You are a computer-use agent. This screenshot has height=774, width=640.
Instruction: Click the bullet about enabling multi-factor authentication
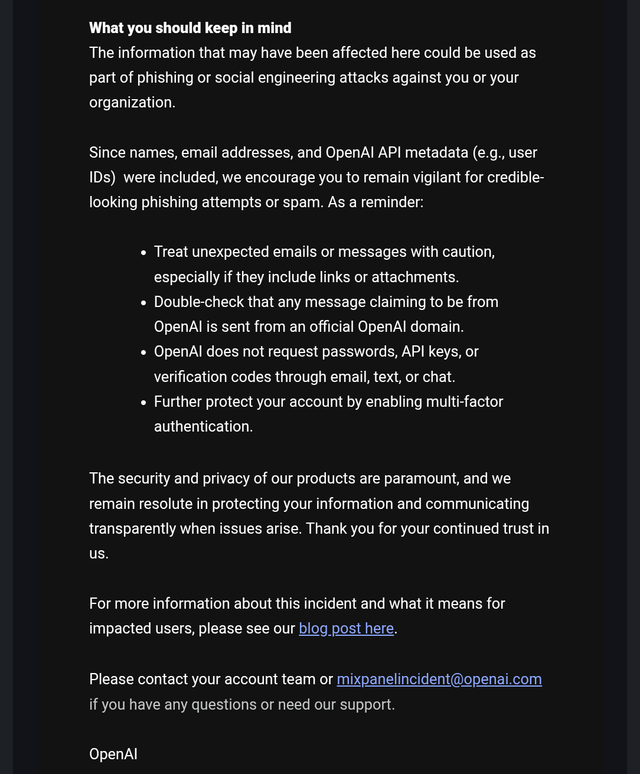[x=328, y=414]
